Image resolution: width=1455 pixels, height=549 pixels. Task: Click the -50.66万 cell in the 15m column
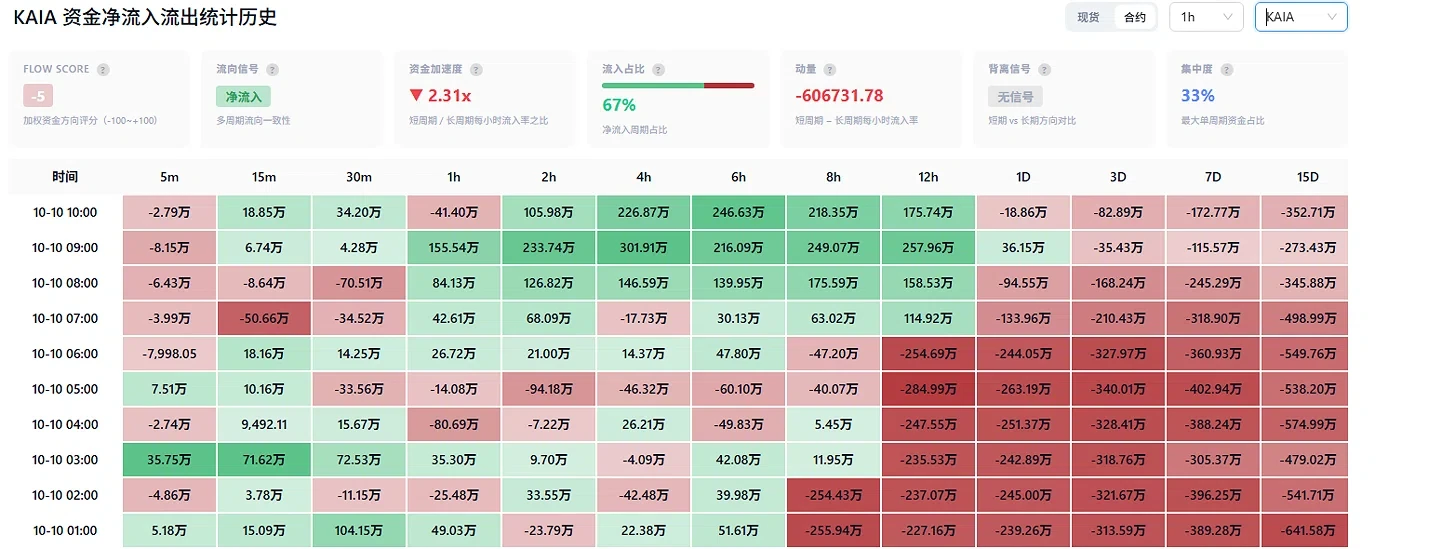pyautogui.click(x=264, y=319)
